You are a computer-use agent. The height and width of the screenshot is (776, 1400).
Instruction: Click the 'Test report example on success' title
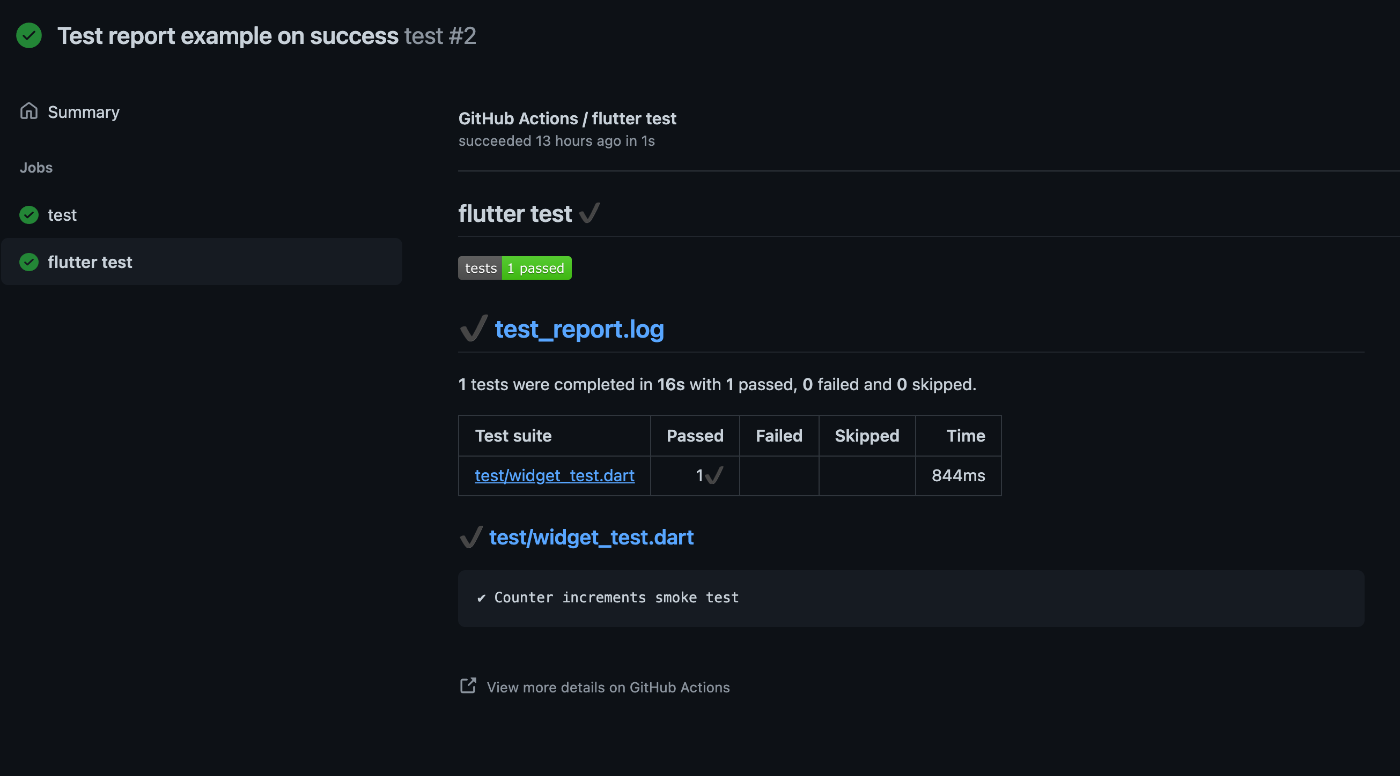click(x=228, y=36)
